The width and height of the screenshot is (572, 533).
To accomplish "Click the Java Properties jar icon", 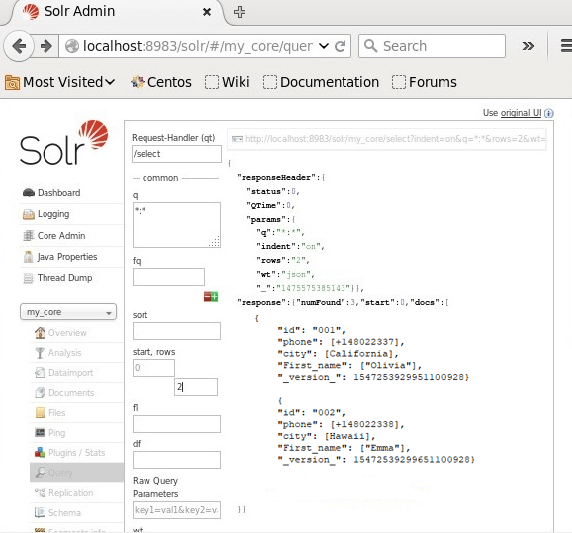I will (28, 257).
